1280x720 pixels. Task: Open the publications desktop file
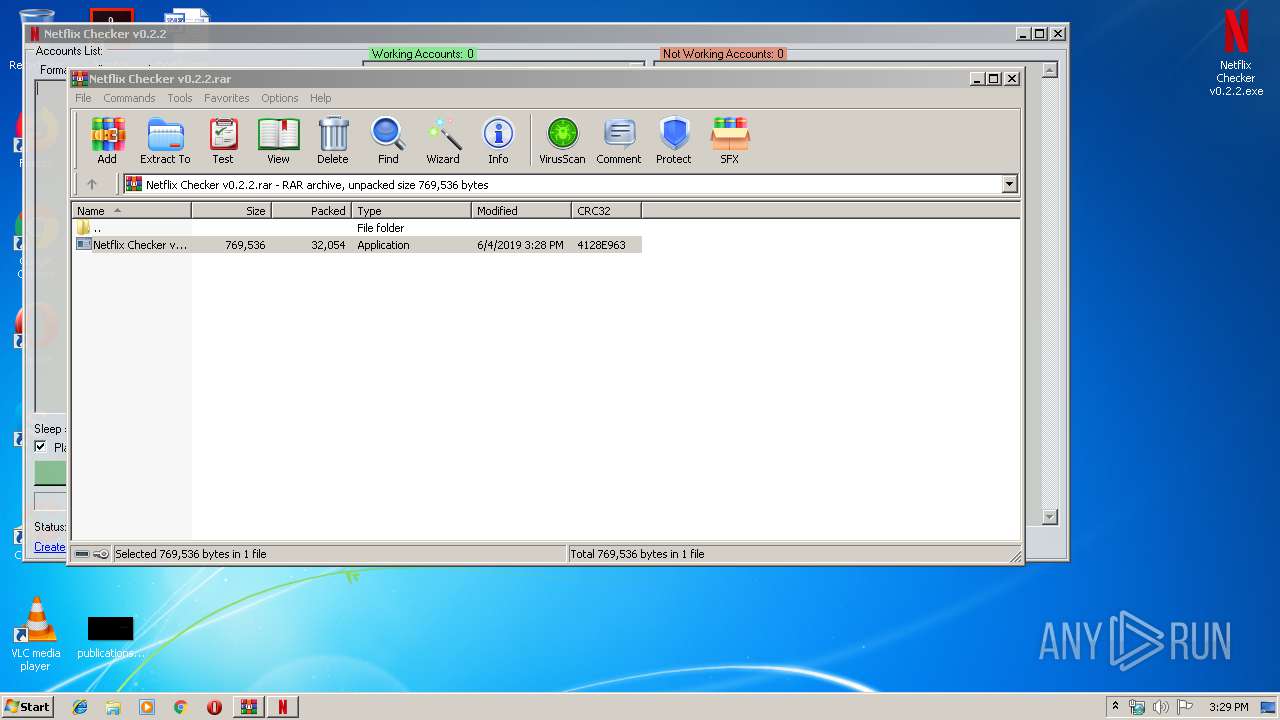(110, 637)
